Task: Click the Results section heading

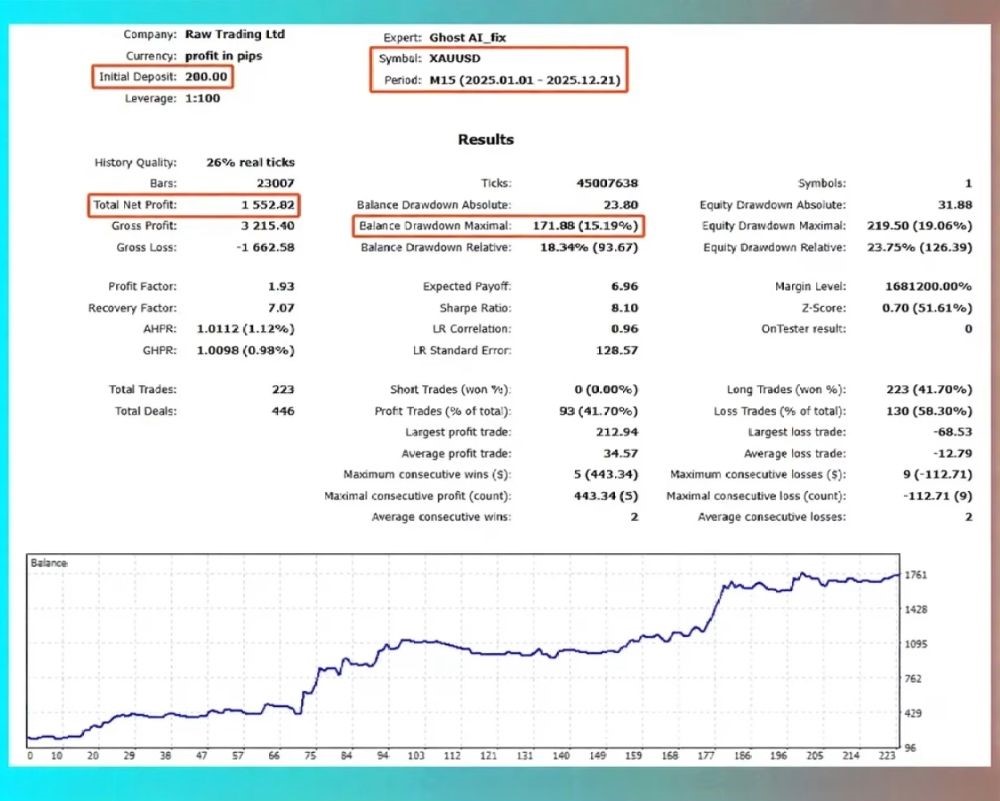Action: [485, 140]
